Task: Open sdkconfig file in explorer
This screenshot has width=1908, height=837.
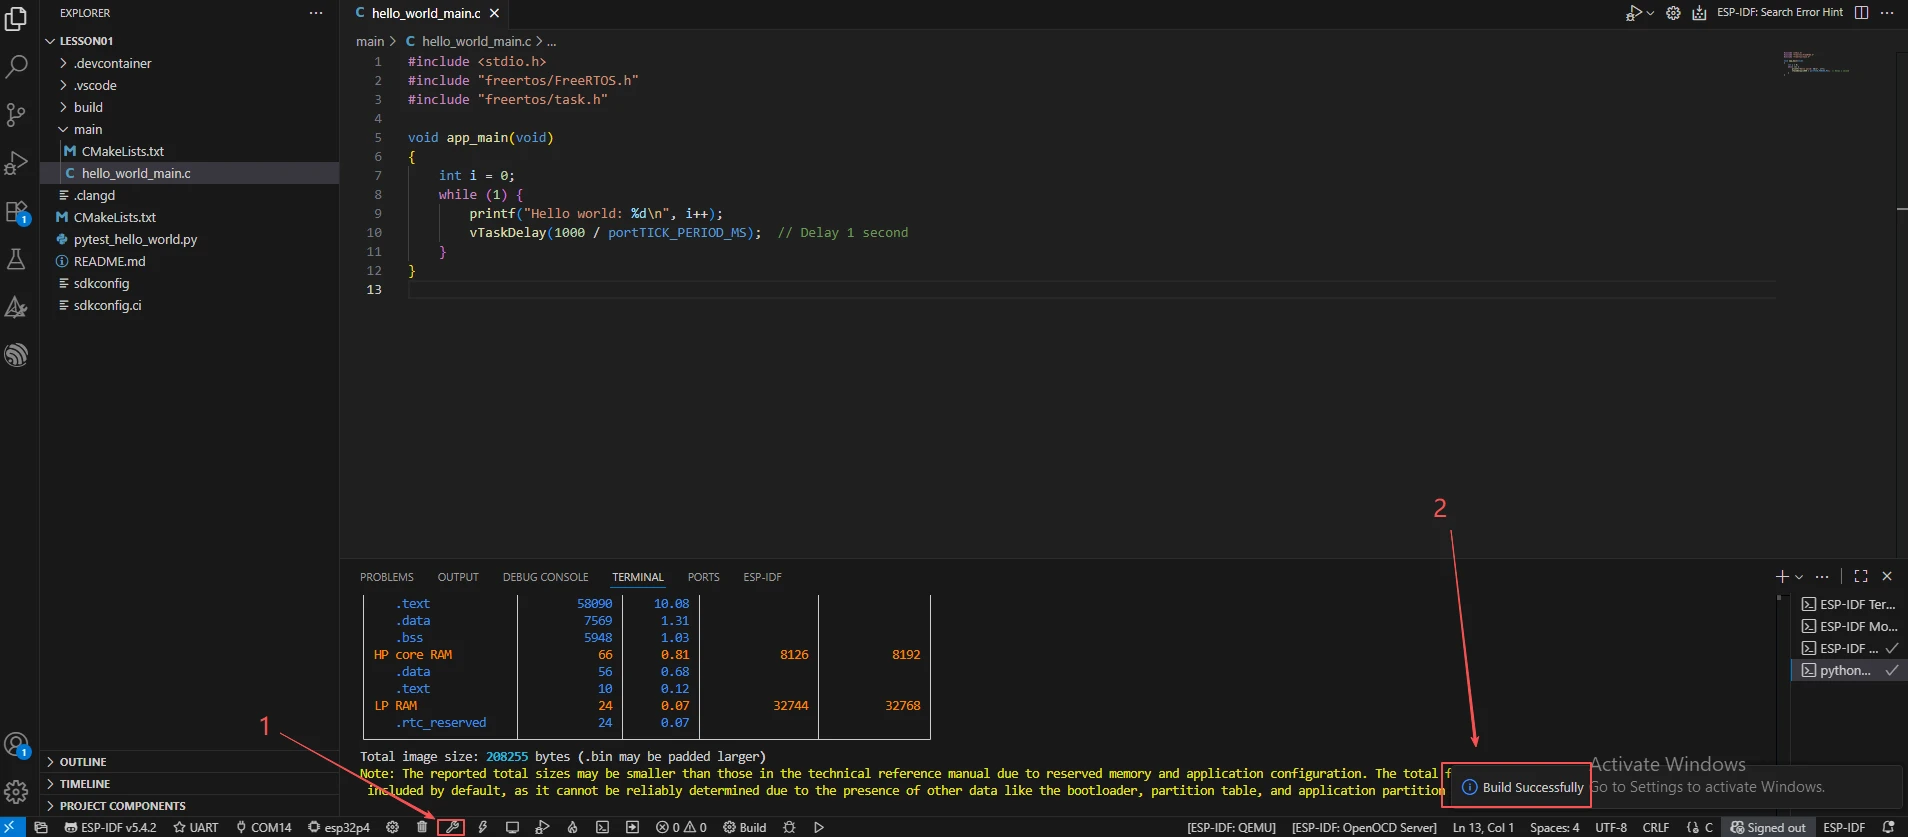Action: click(190, 283)
